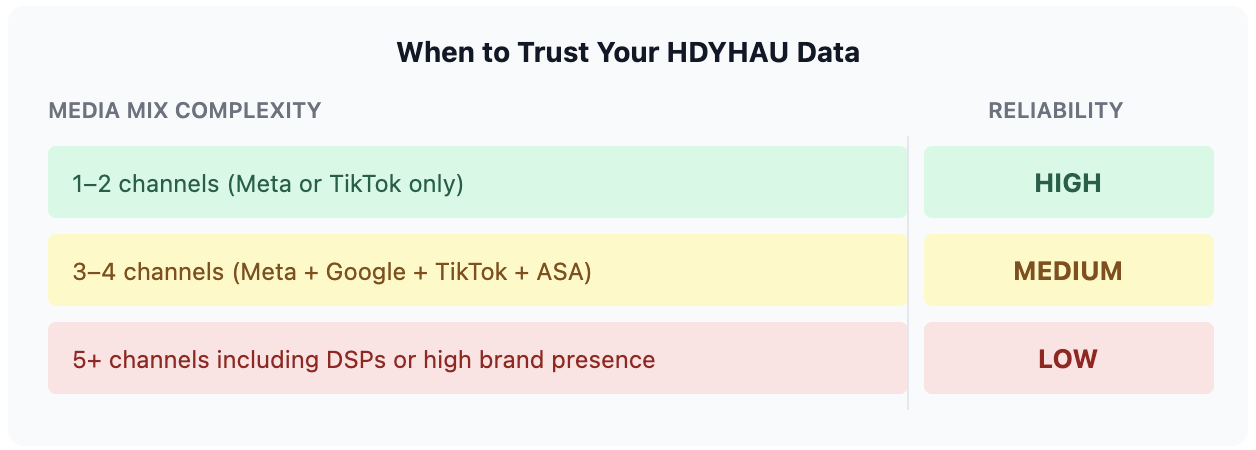
Task: Select the yellow row background
Action: click(x=477, y=270)
